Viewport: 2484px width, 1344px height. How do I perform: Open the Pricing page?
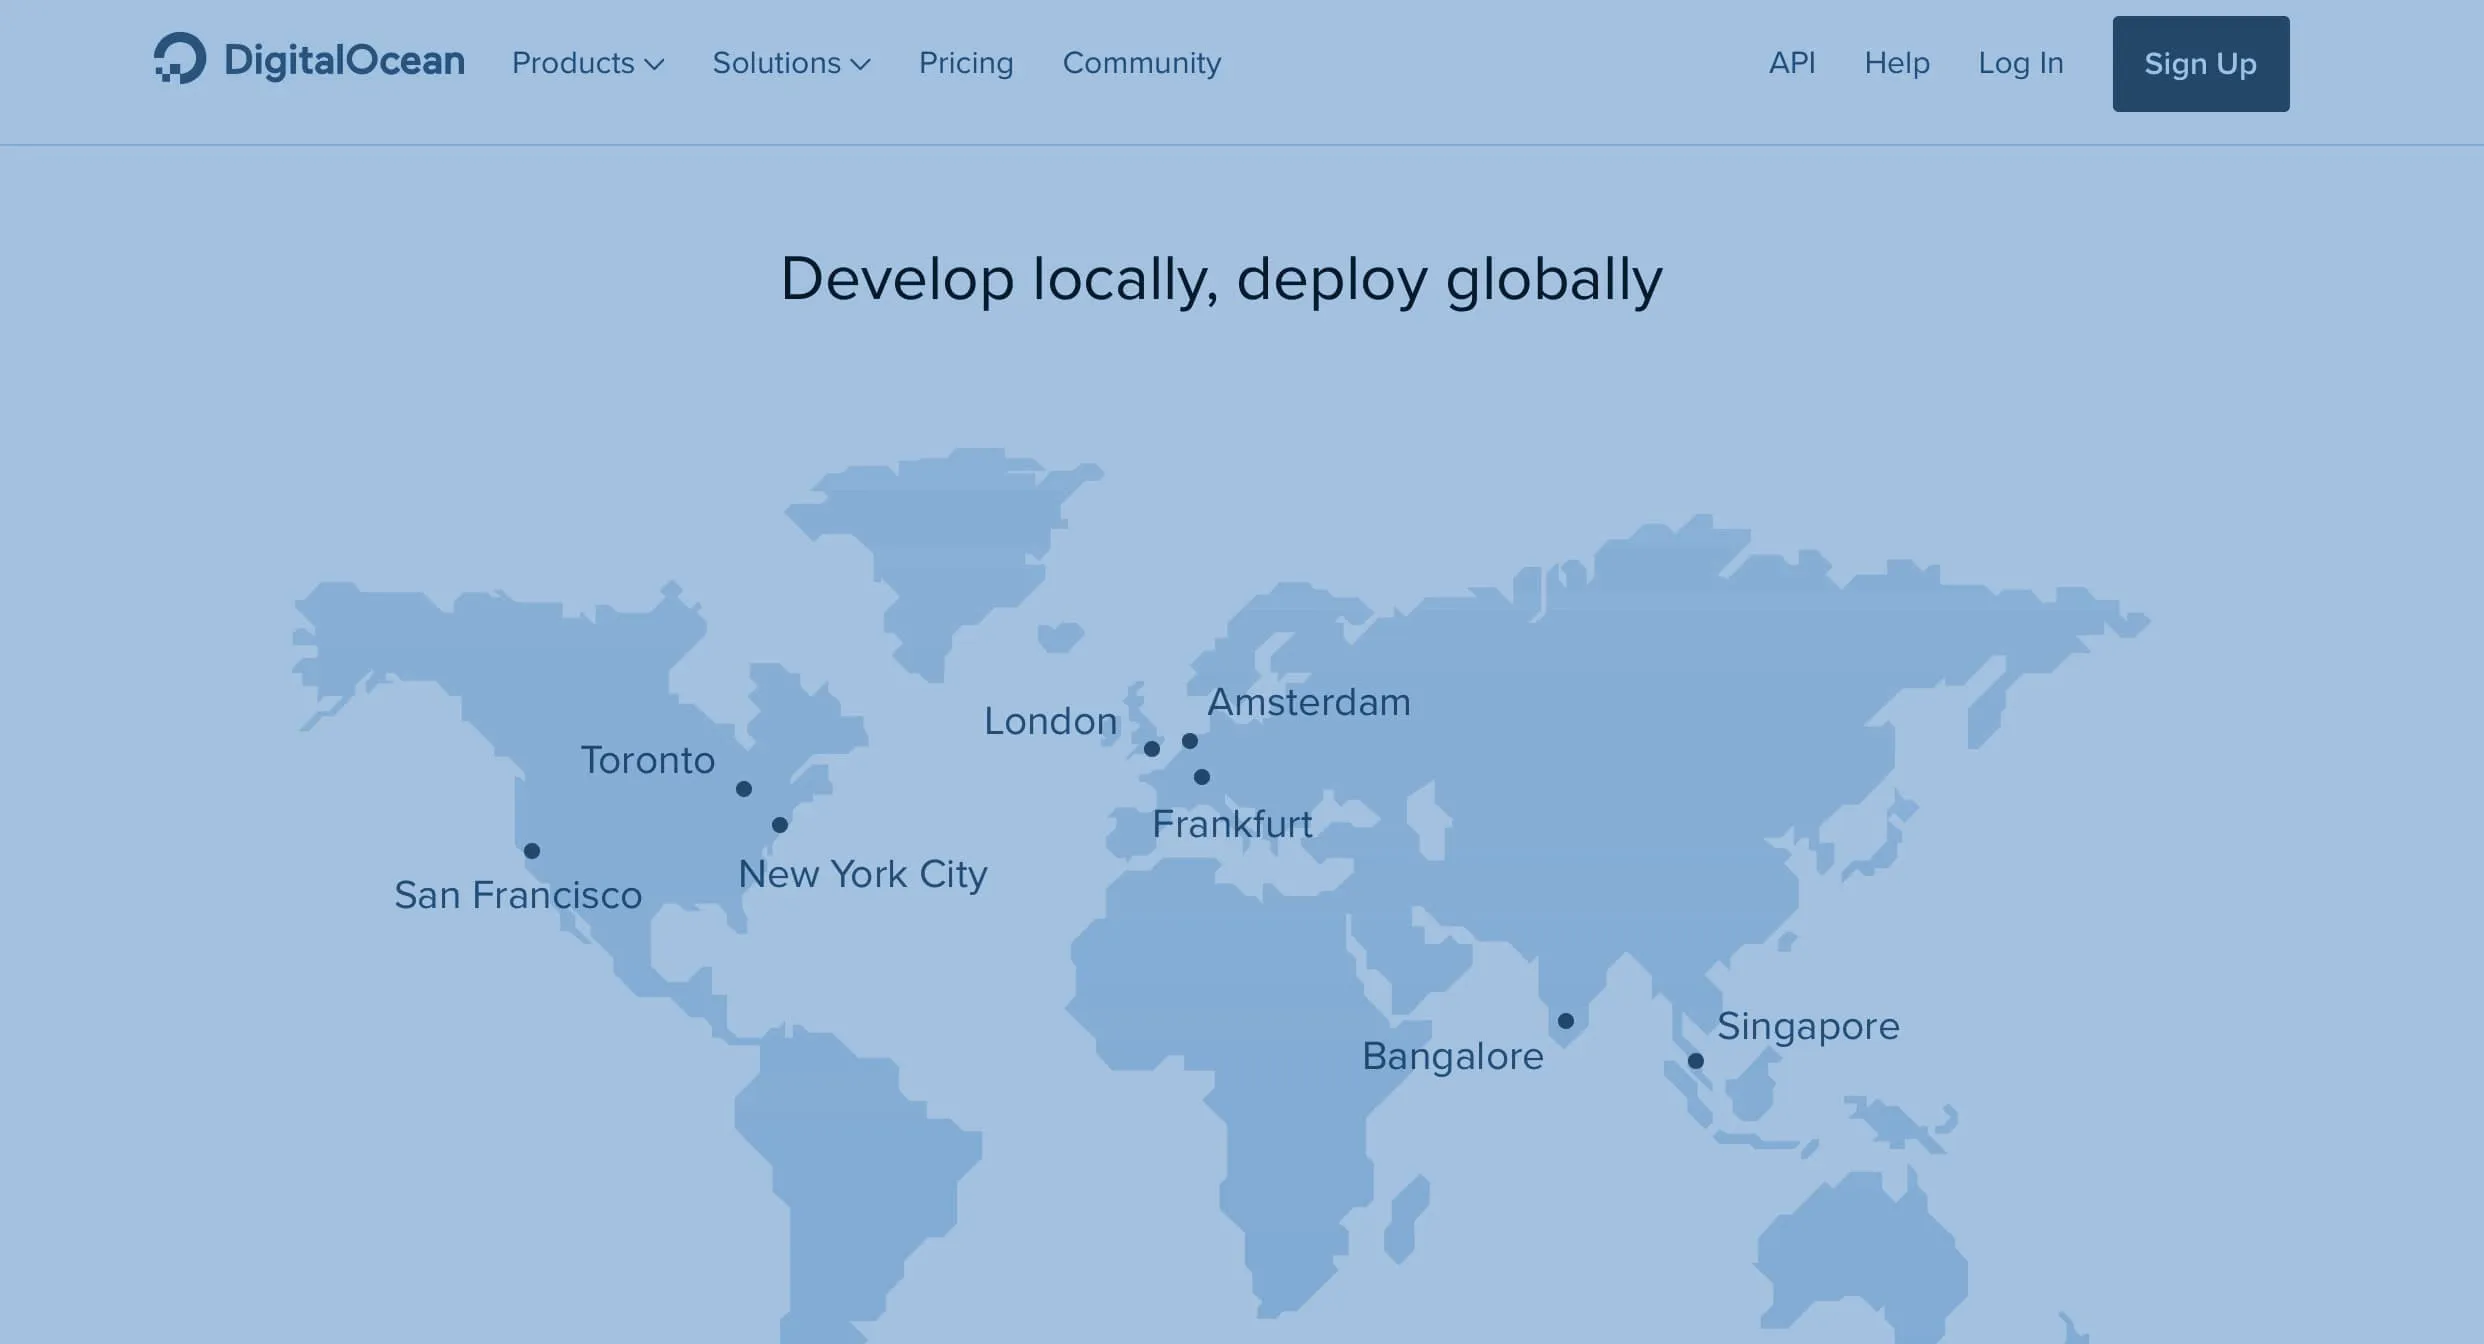coord(966,63)
